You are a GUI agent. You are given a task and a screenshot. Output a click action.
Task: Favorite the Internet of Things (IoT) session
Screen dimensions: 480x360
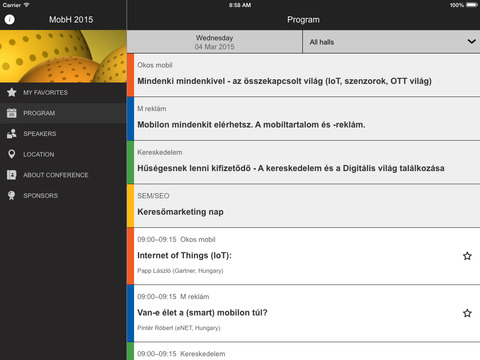click(467, 256)
